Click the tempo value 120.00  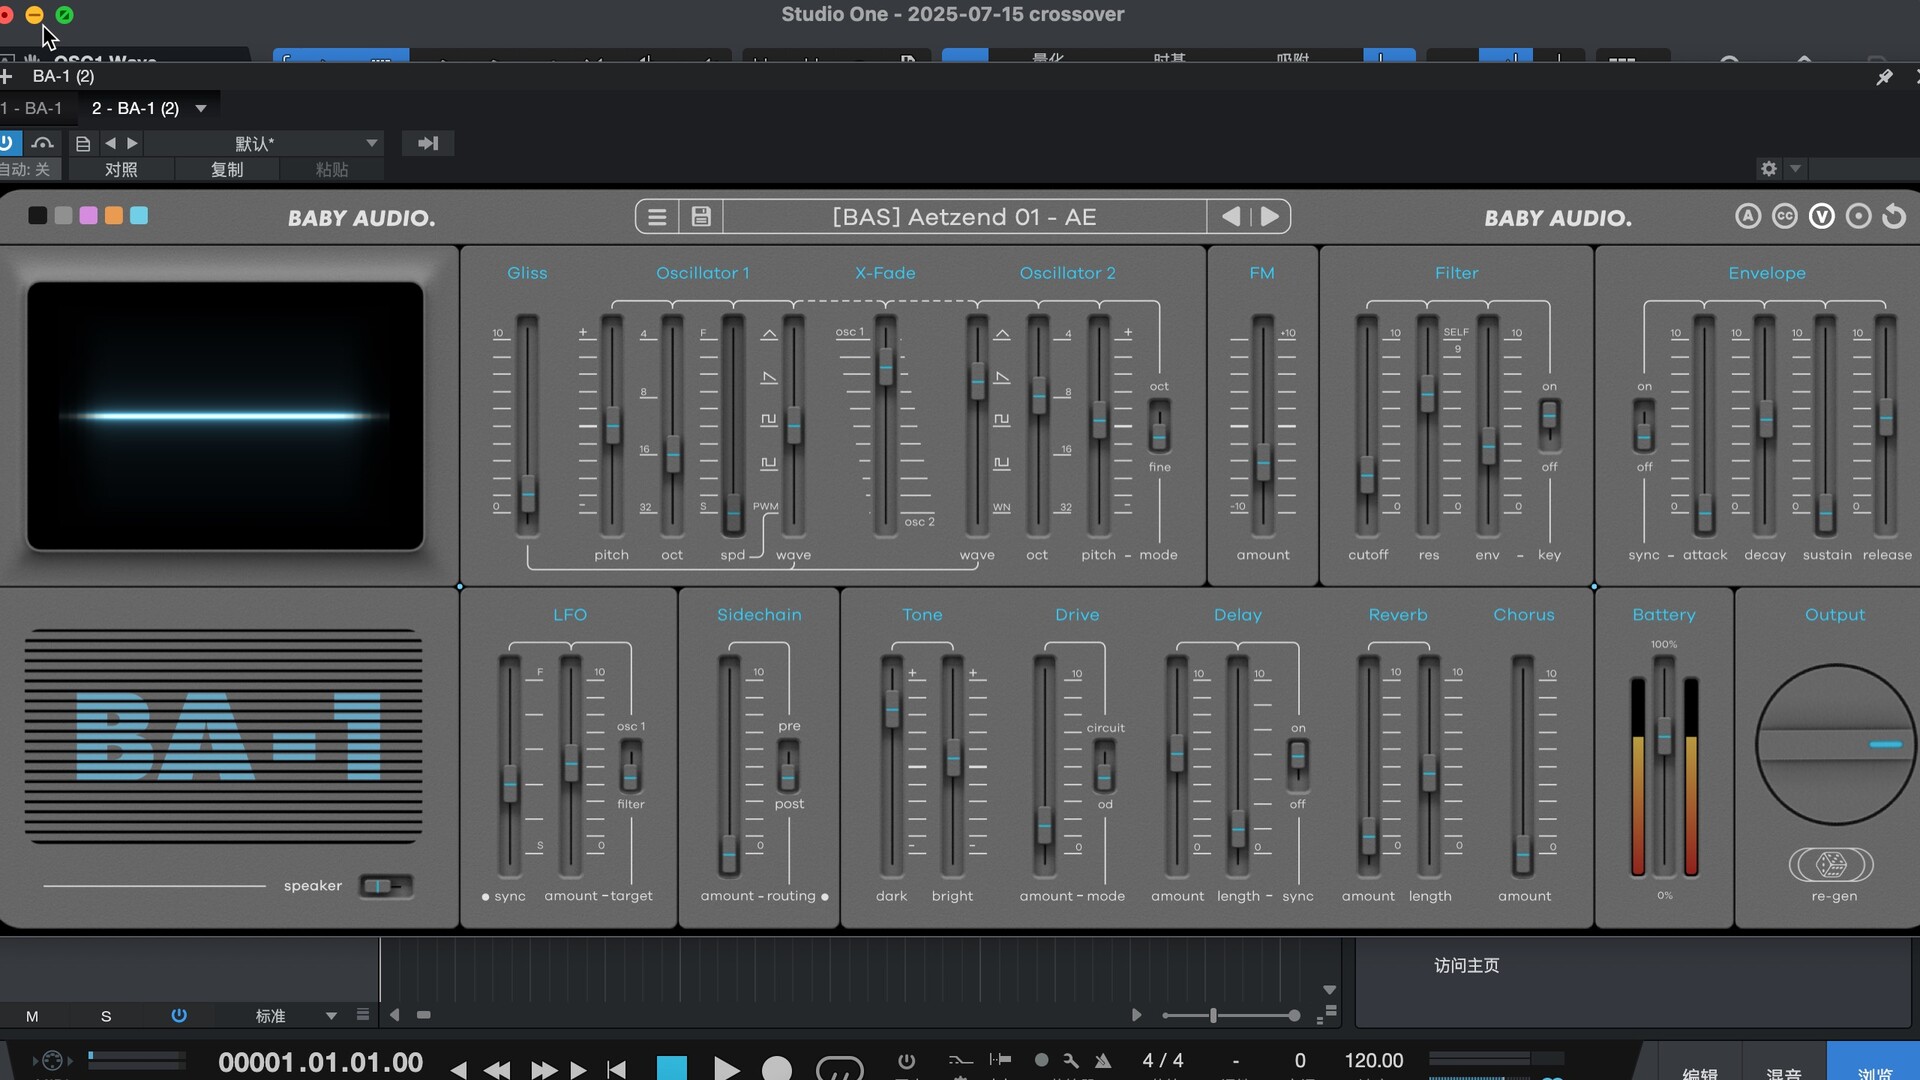[1373, 1060]
